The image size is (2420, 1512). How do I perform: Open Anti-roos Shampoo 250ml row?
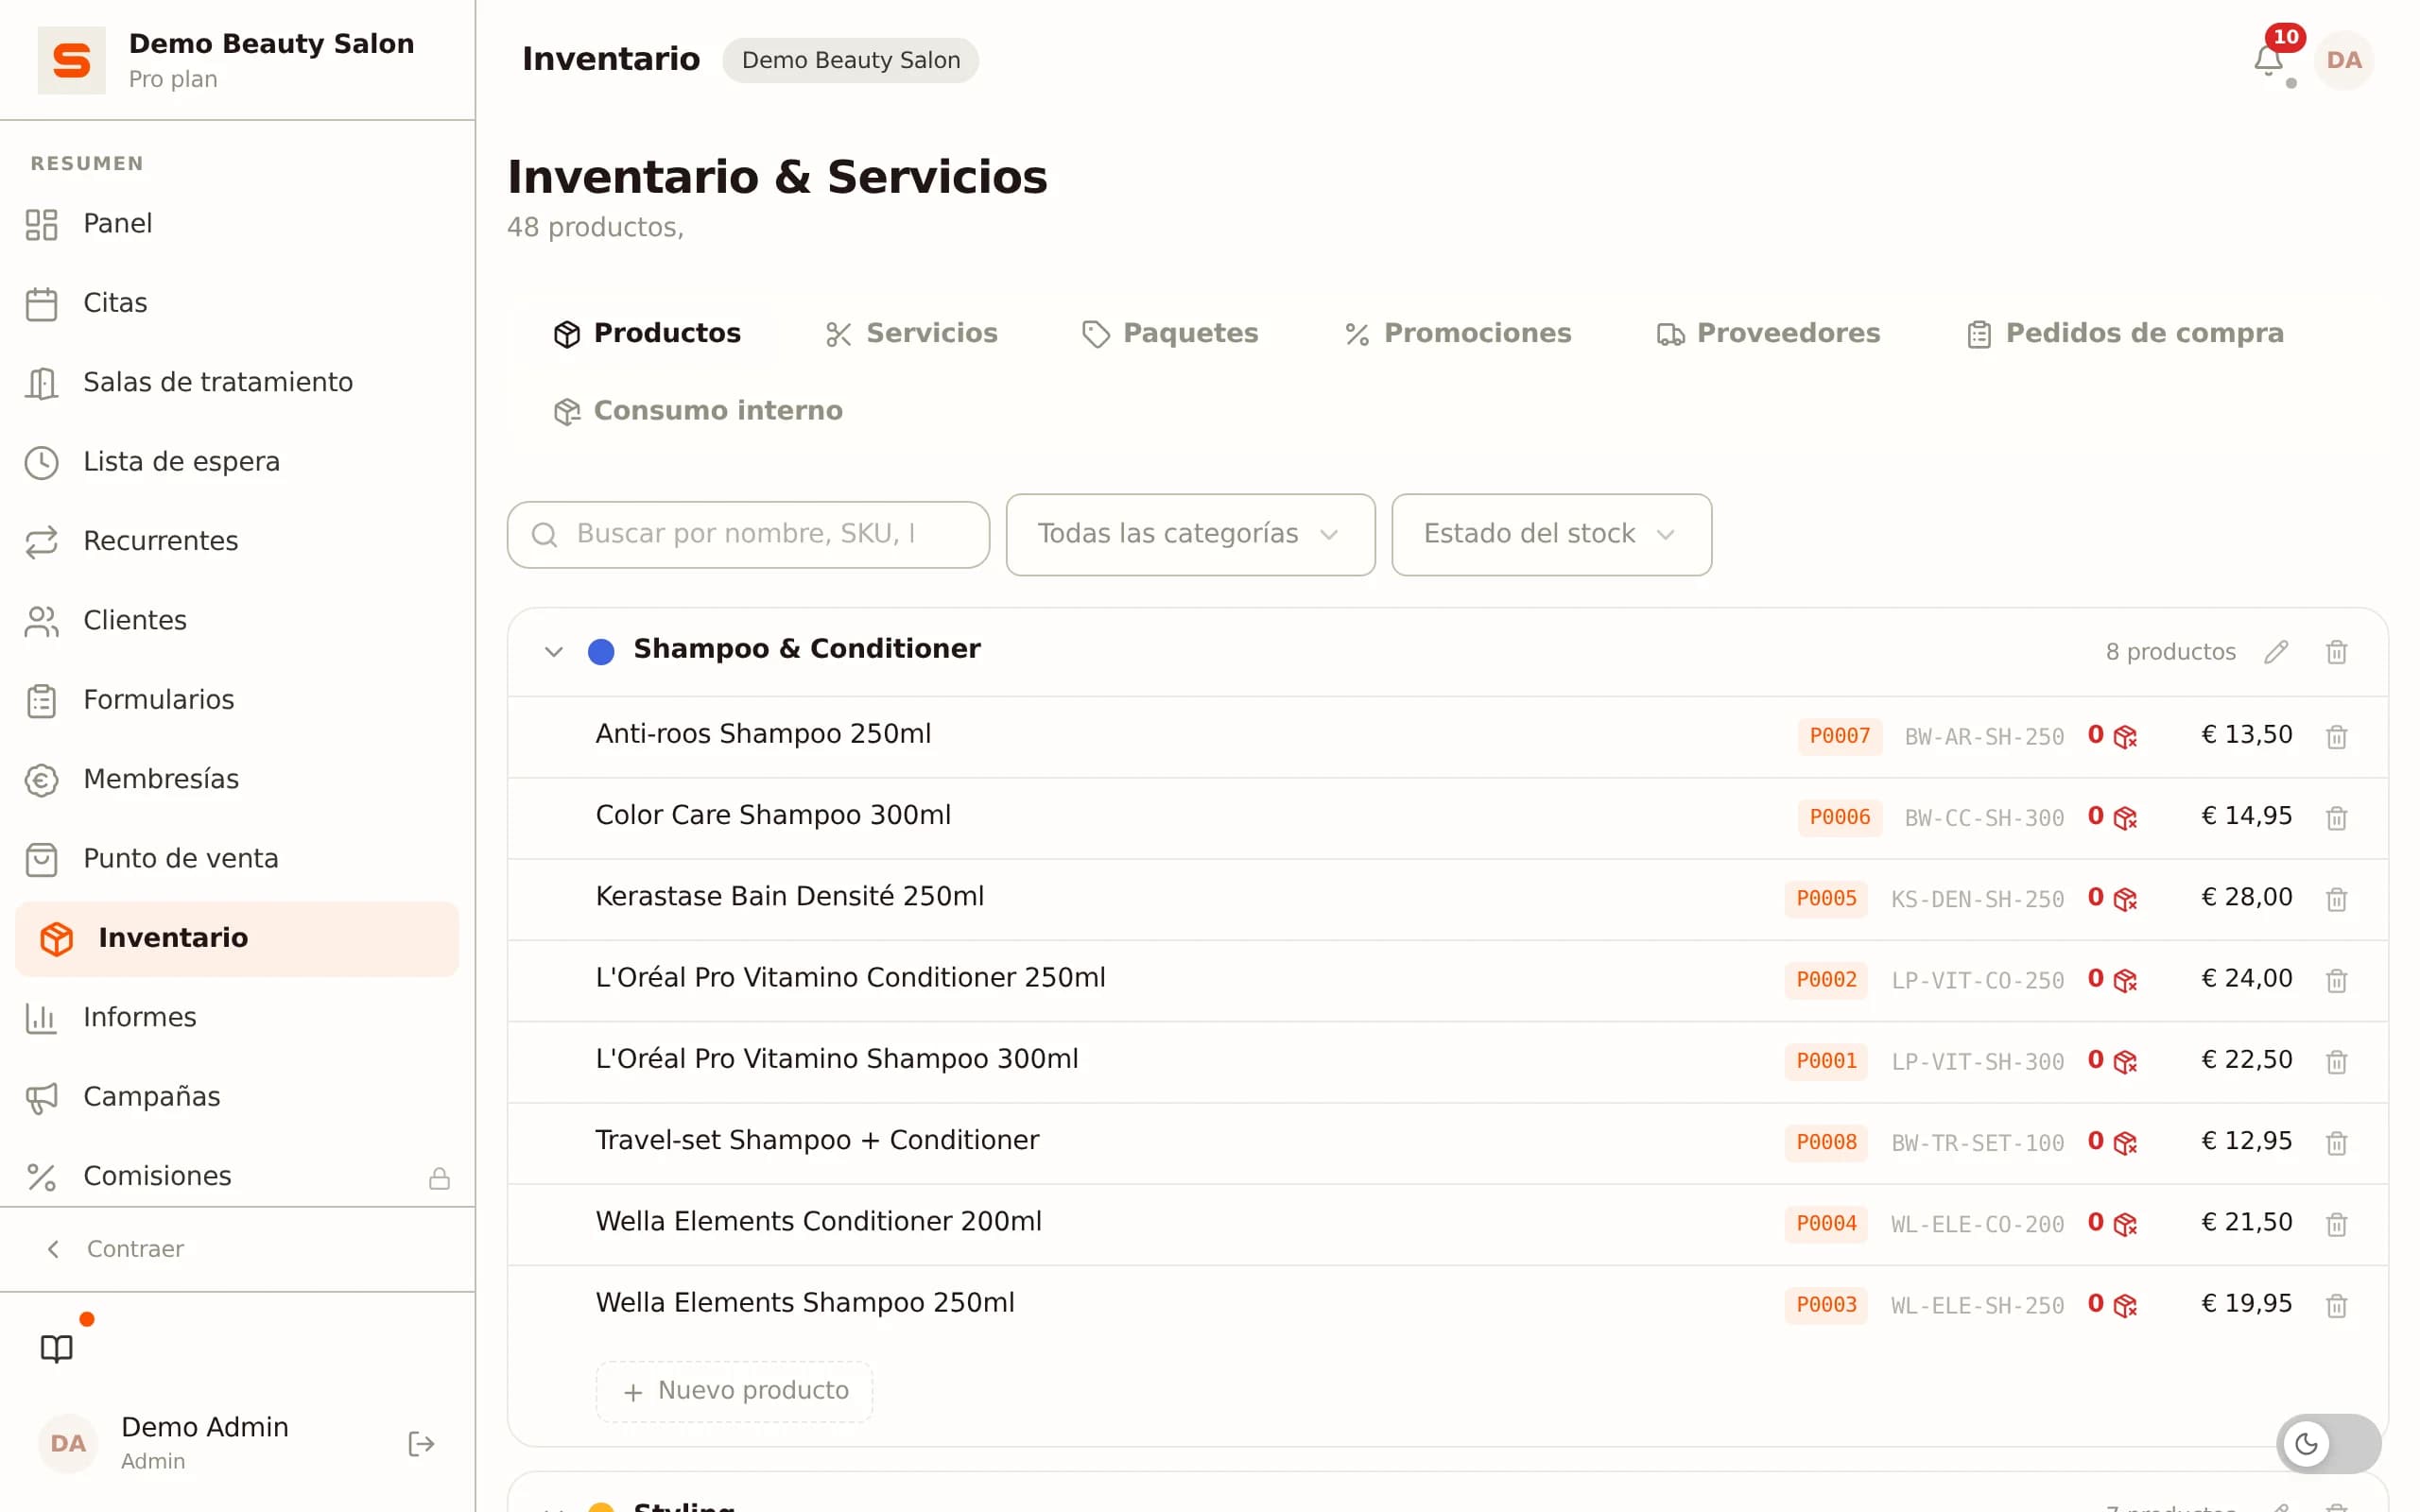[x=1447, y=737]
